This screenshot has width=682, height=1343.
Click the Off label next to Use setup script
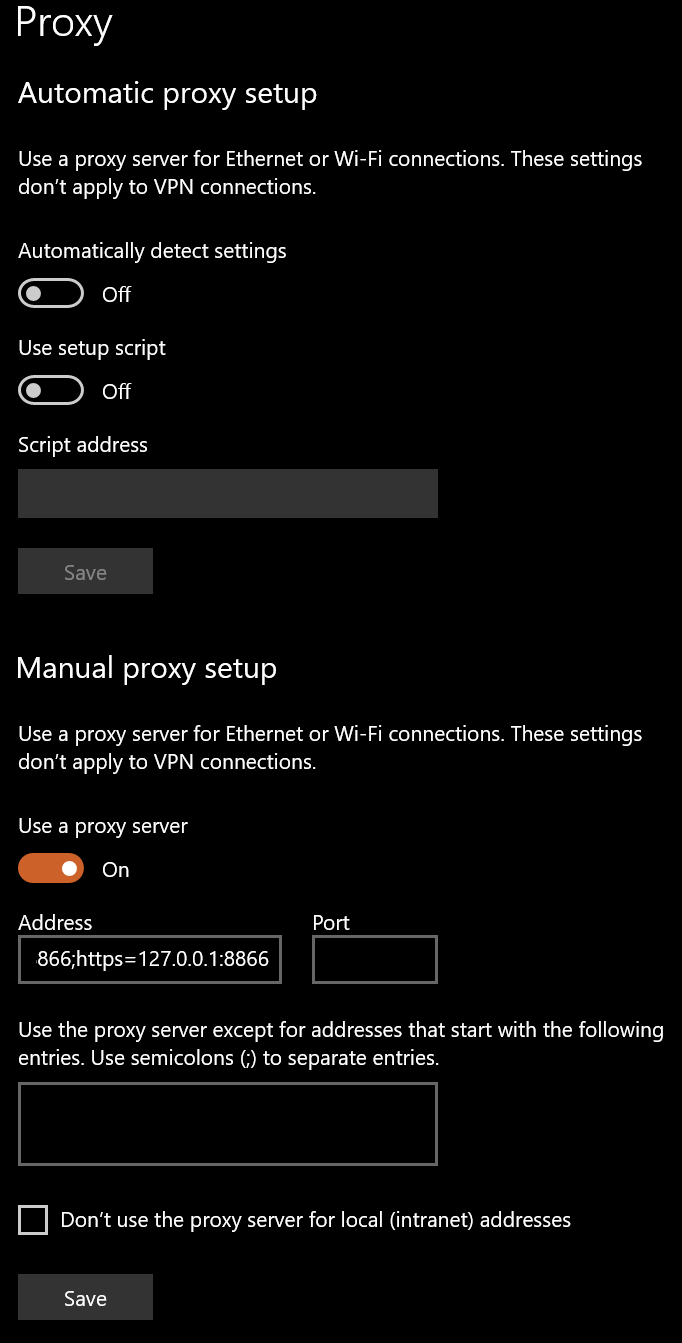(x=117, y=392)
